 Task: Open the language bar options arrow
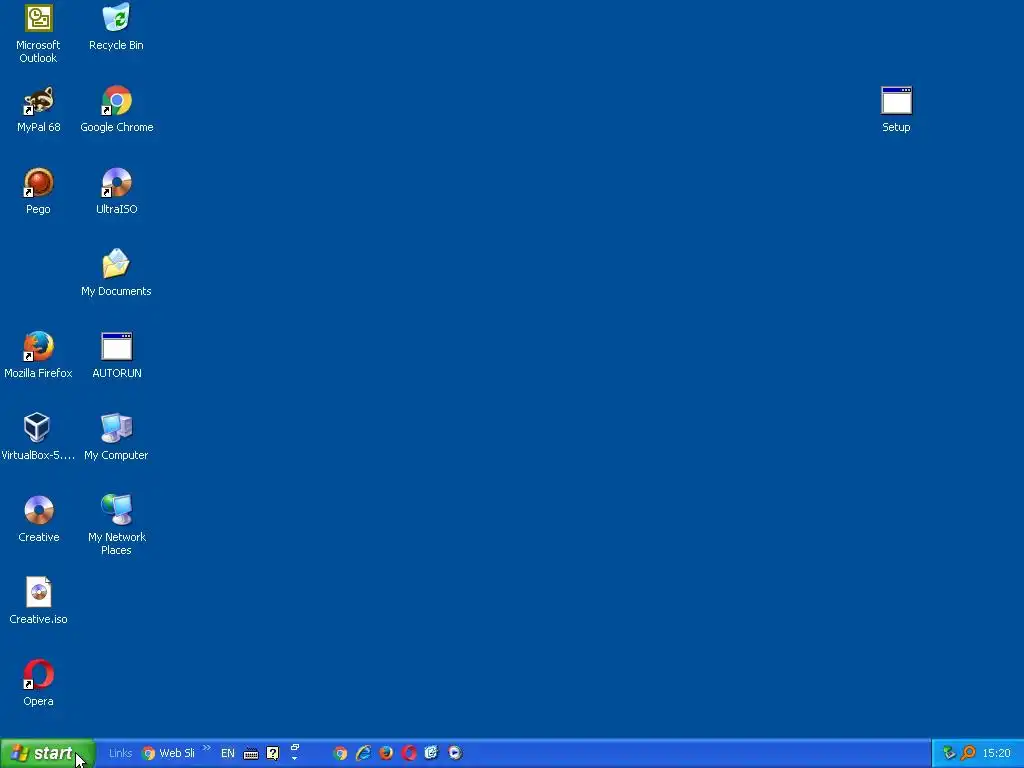[x=294, y=759]
